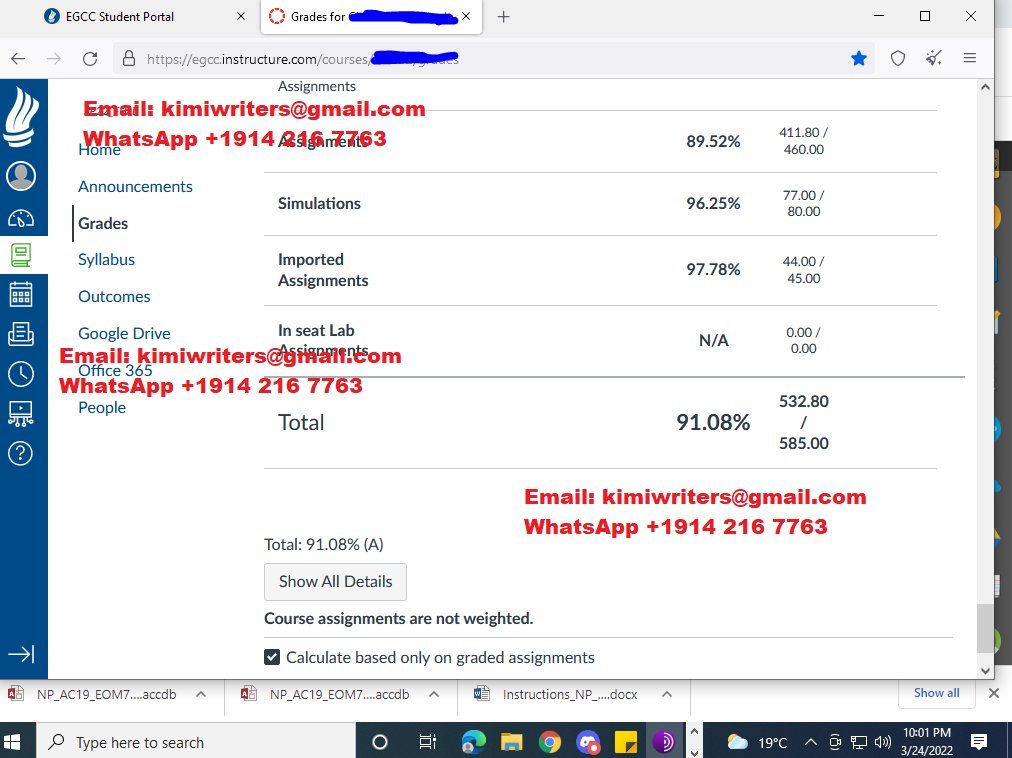Expand options for second NP_AC19_EOM7 accdb download
The width and height of the screenshot is (1012, 758).
click(x=434, y=694)
